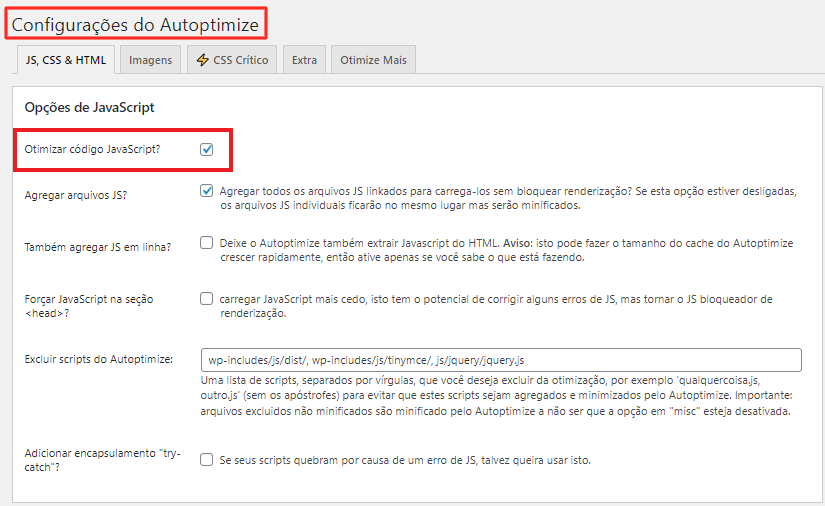Click the description 'carregar JavaScript mais cedo'

[x=496, y=306]
